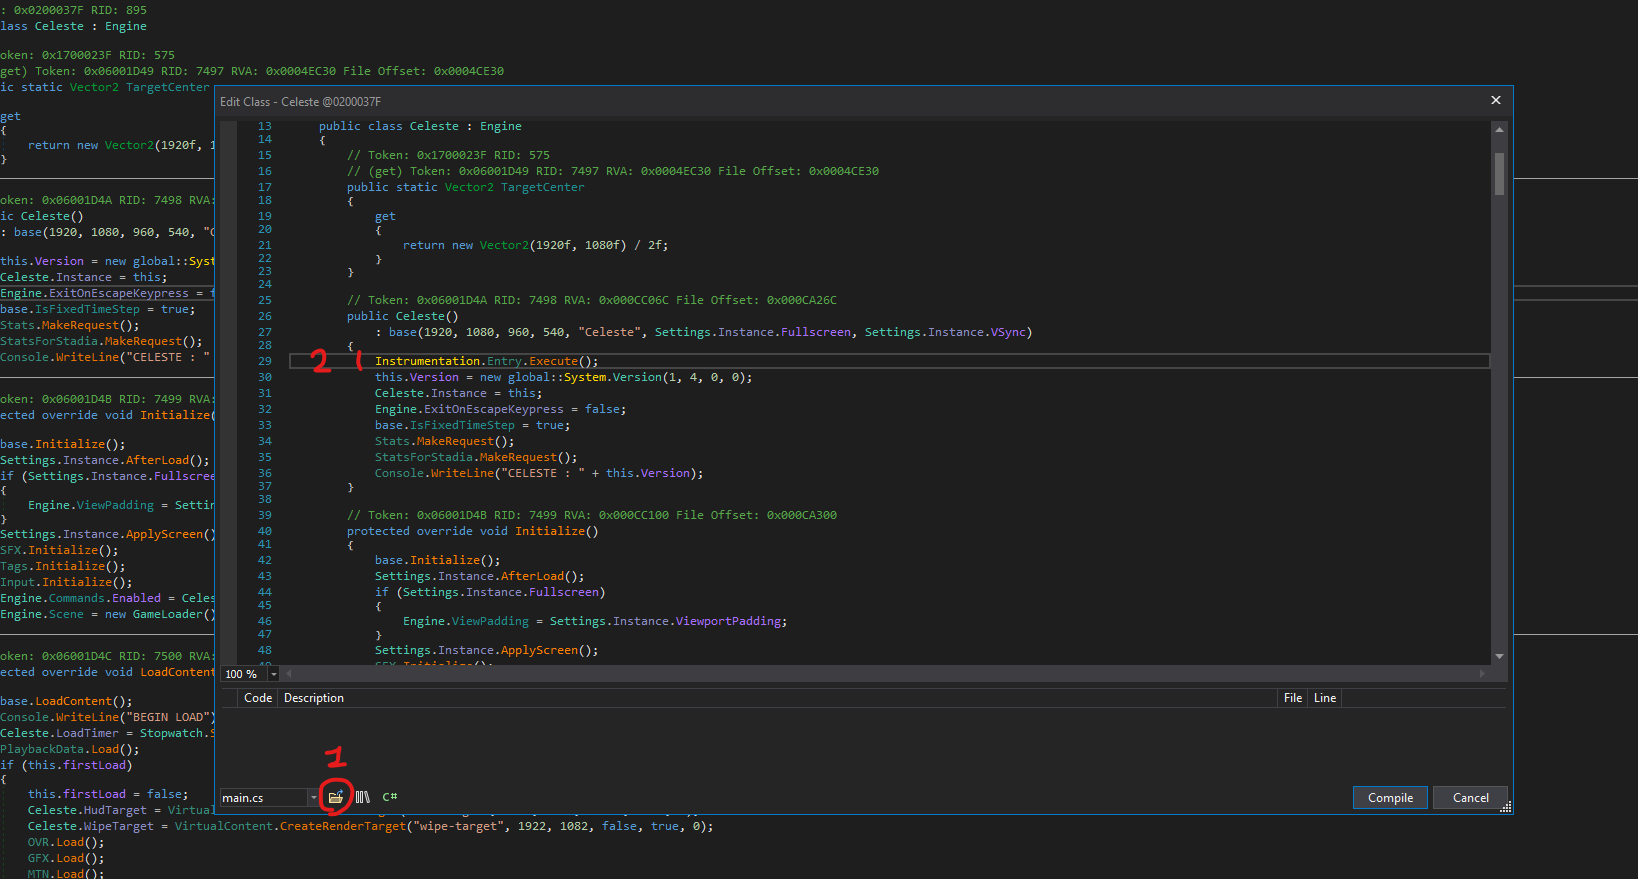Viewport: 1638px width, 879px height.
Task: Click 'Engine.ViewPadding = Settings.Instance.ViewportPadding;' line
Action: pyautogui.click(x=595, y=621)
